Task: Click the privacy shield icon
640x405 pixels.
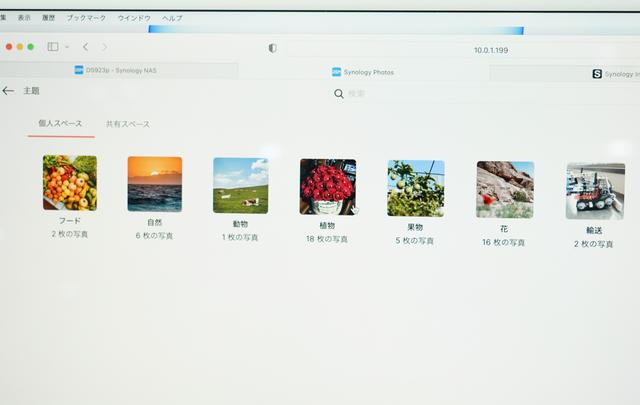Action: click(273, 48)
